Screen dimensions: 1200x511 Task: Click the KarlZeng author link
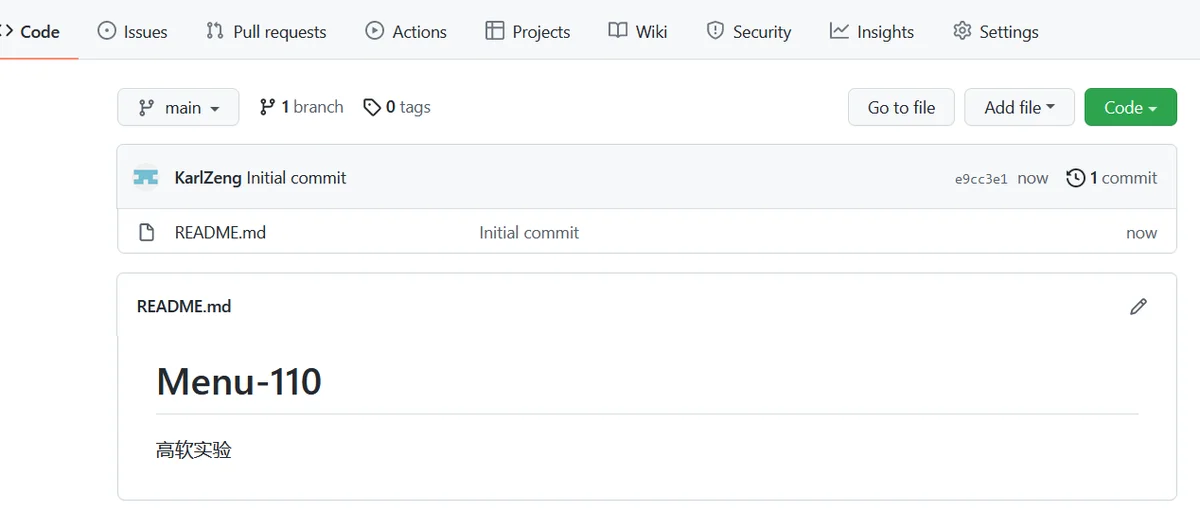[208, 178]
